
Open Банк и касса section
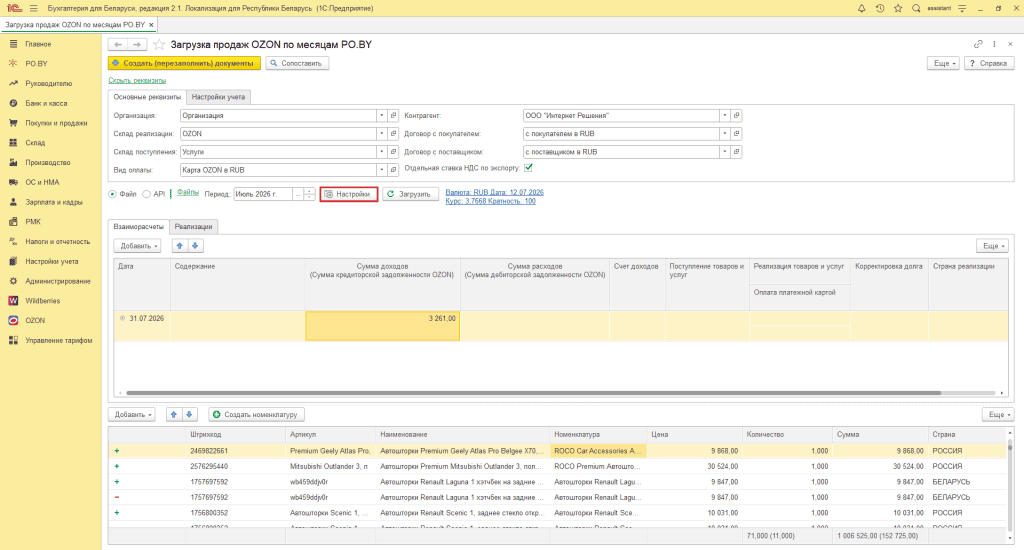[46, 103]
